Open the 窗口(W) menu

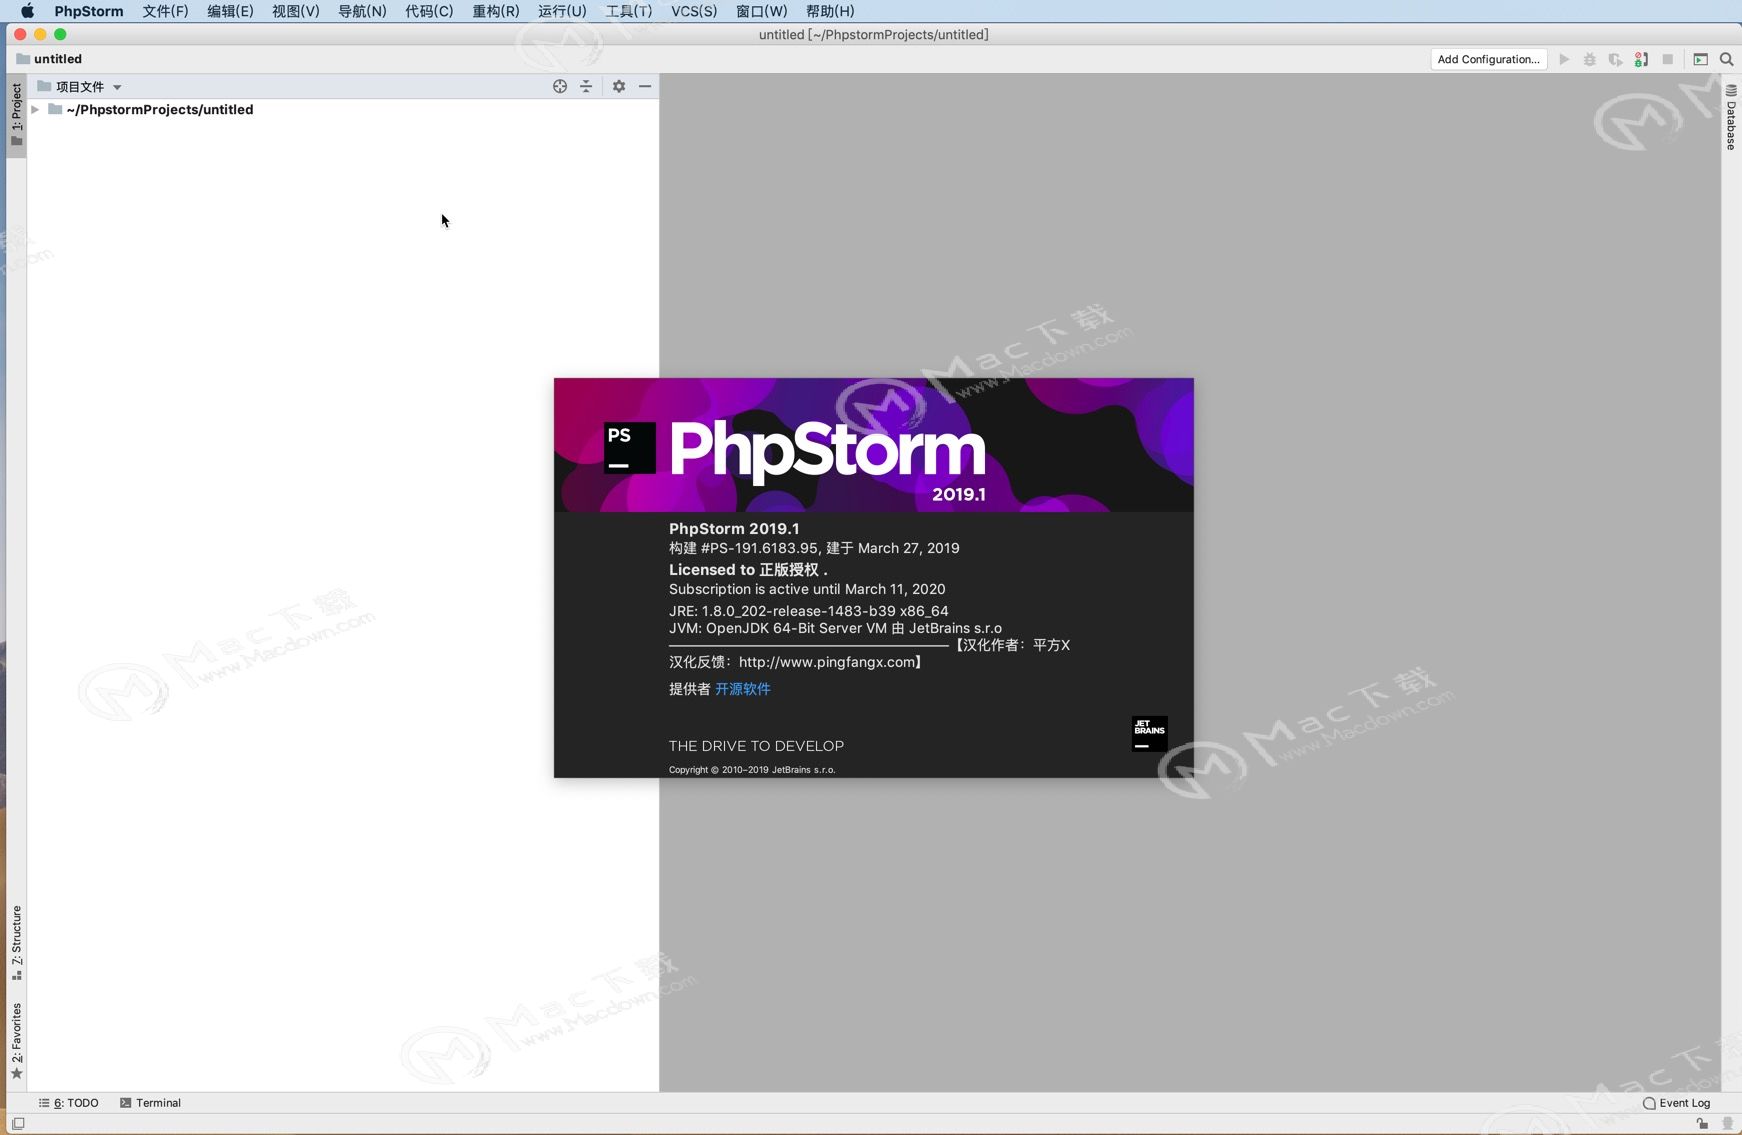coord(762,11)
